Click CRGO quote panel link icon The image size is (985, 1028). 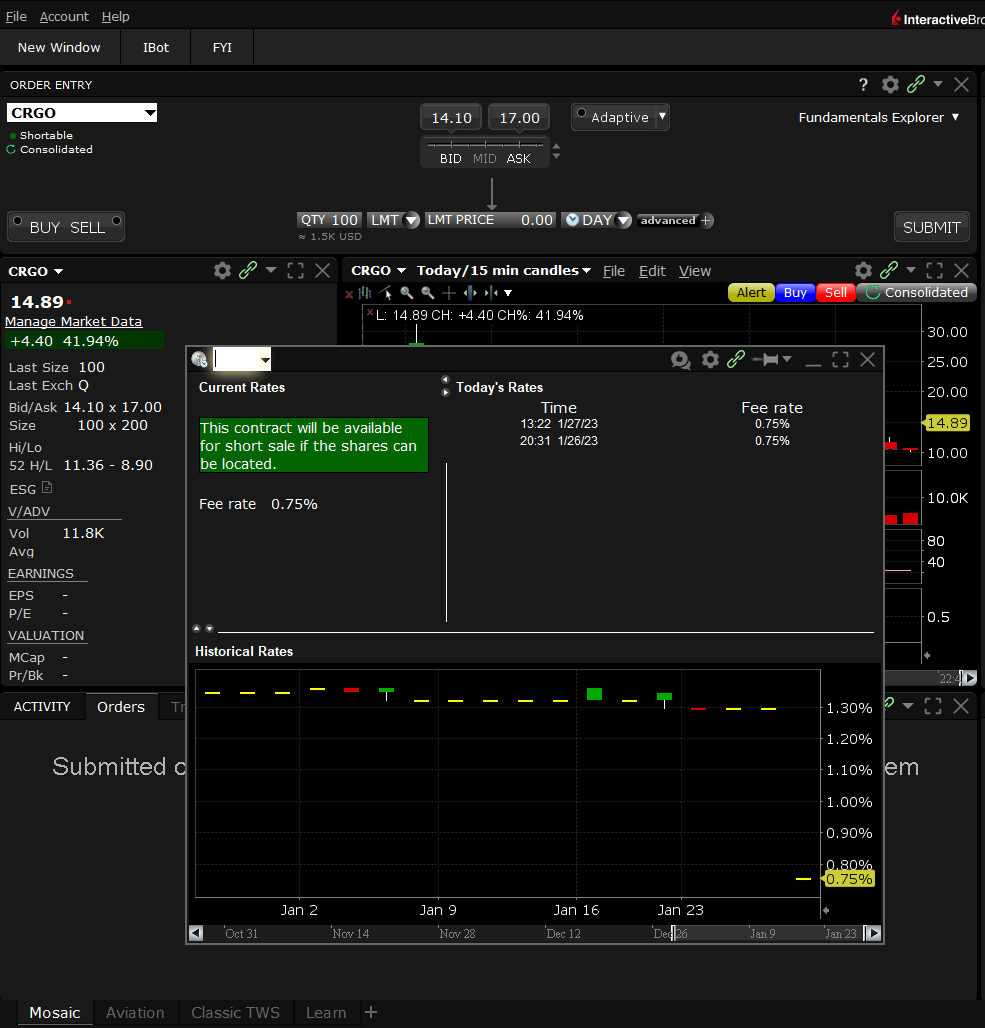[x=248, y=270]
